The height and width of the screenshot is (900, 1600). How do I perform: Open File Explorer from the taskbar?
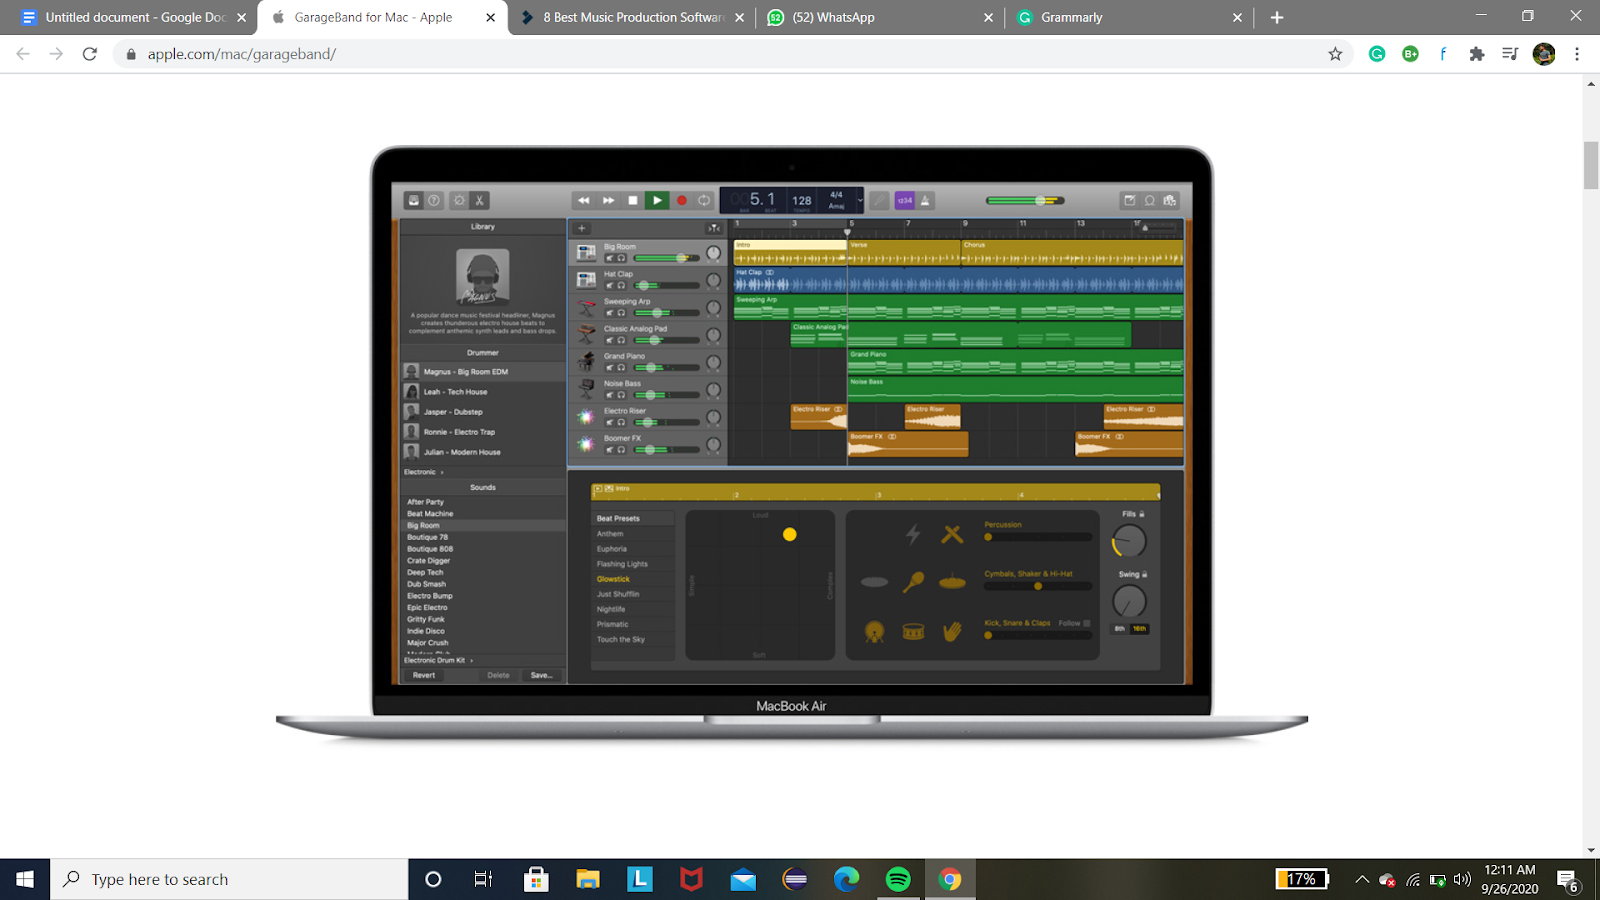coord(587,879)
